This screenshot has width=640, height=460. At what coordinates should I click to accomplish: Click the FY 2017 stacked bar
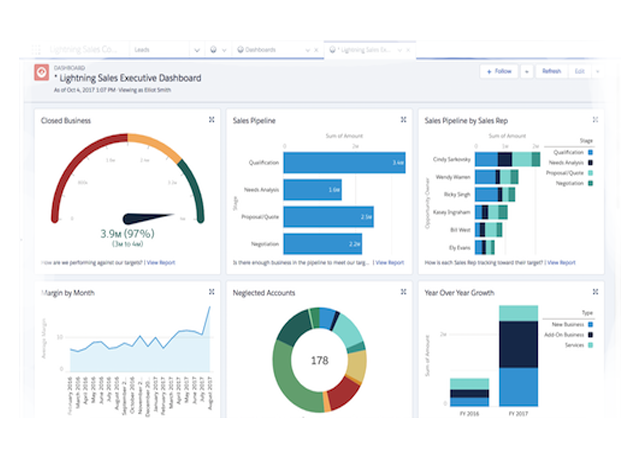tap(518, 356)
